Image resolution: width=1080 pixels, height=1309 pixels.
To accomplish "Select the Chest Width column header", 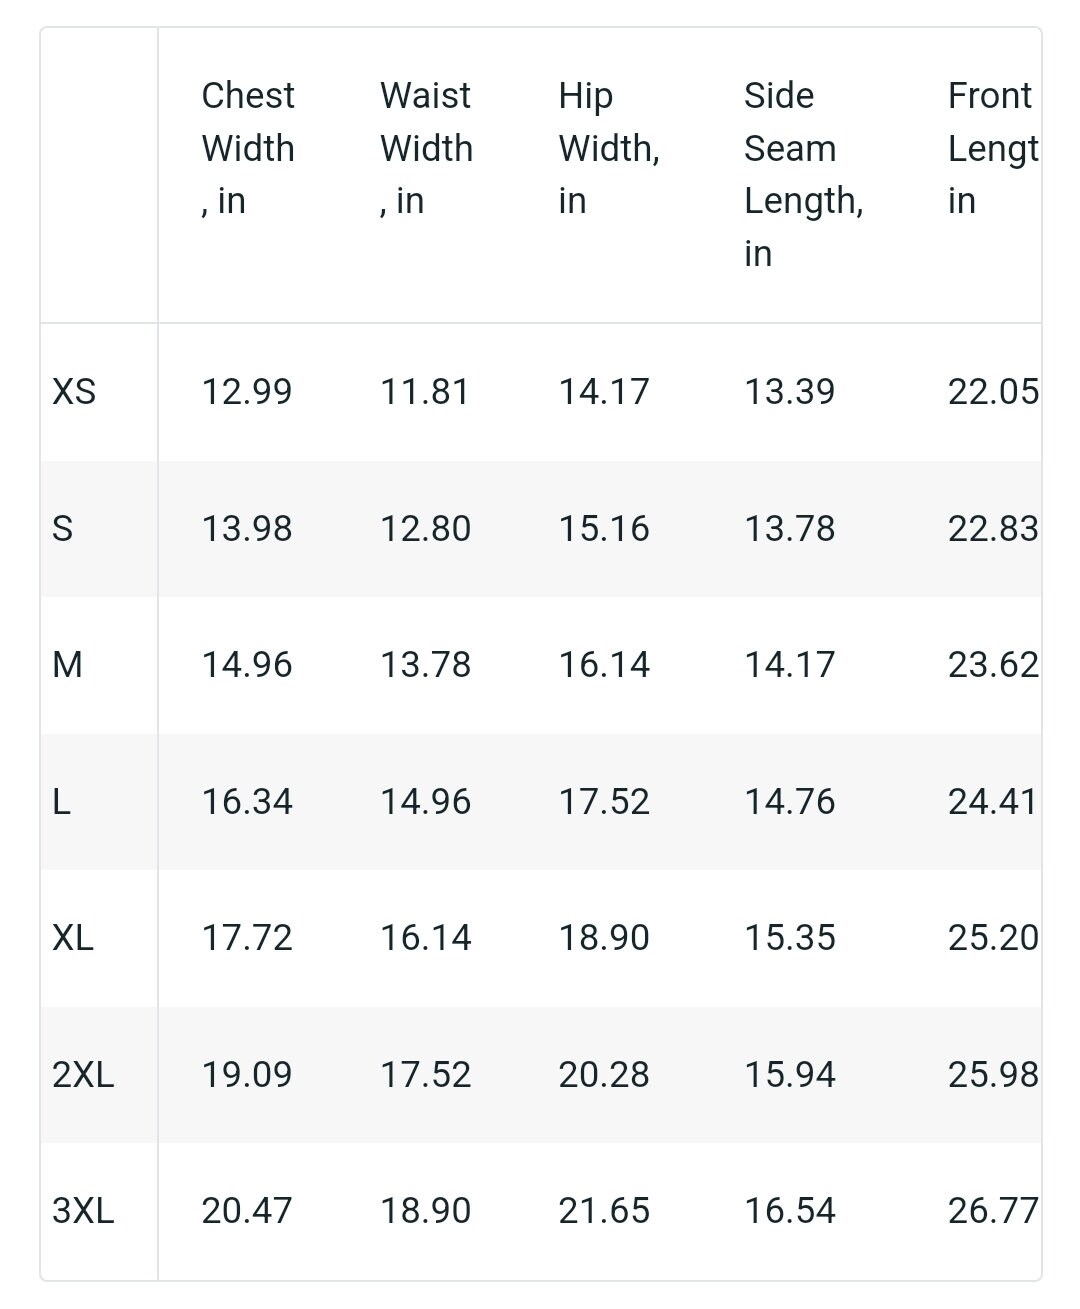I will 248,148.
